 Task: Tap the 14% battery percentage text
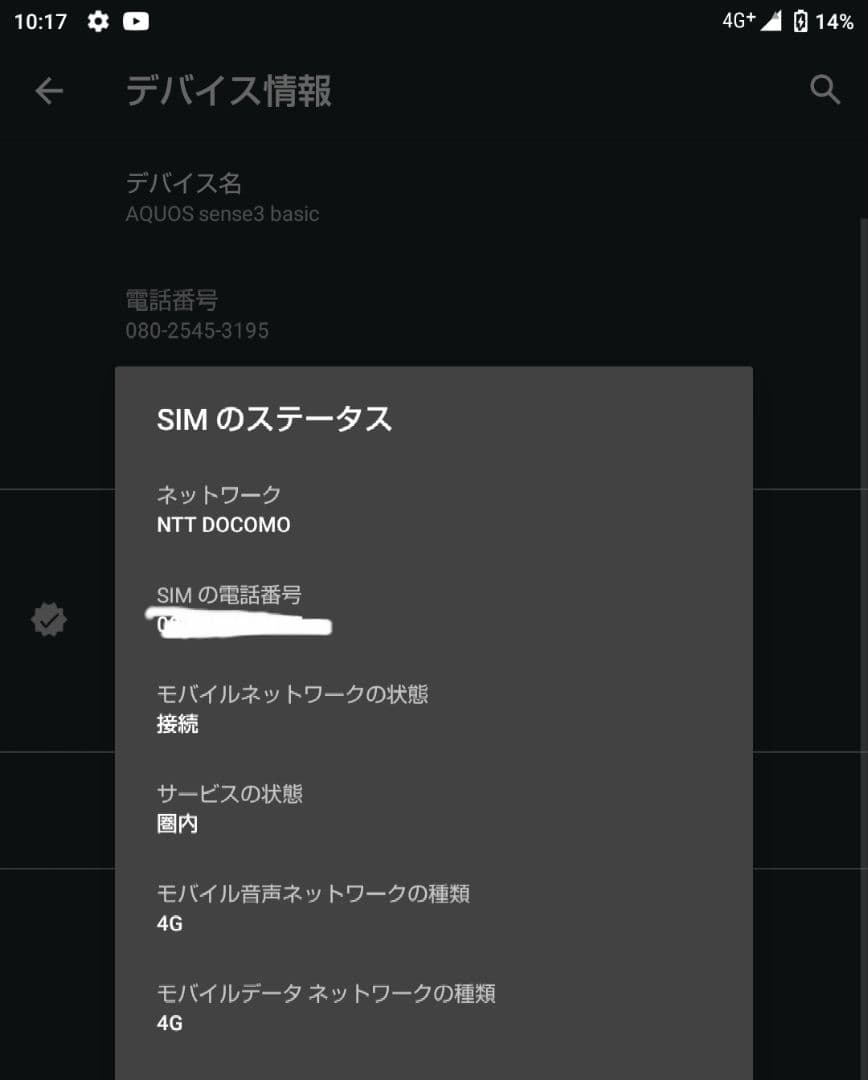point(834,21)
